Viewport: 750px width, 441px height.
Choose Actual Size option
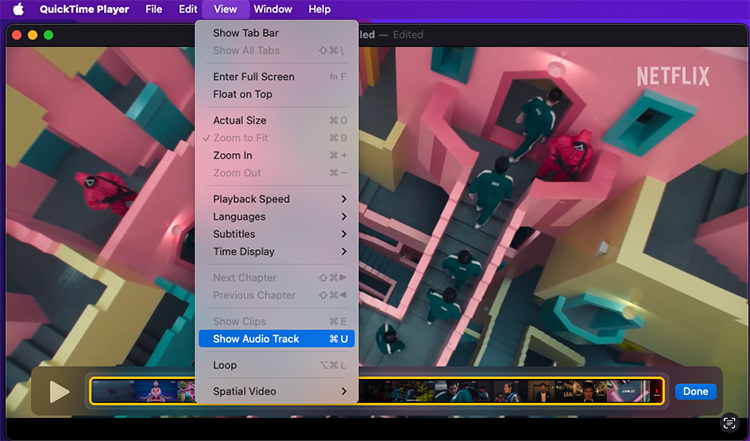click(276, 120)
